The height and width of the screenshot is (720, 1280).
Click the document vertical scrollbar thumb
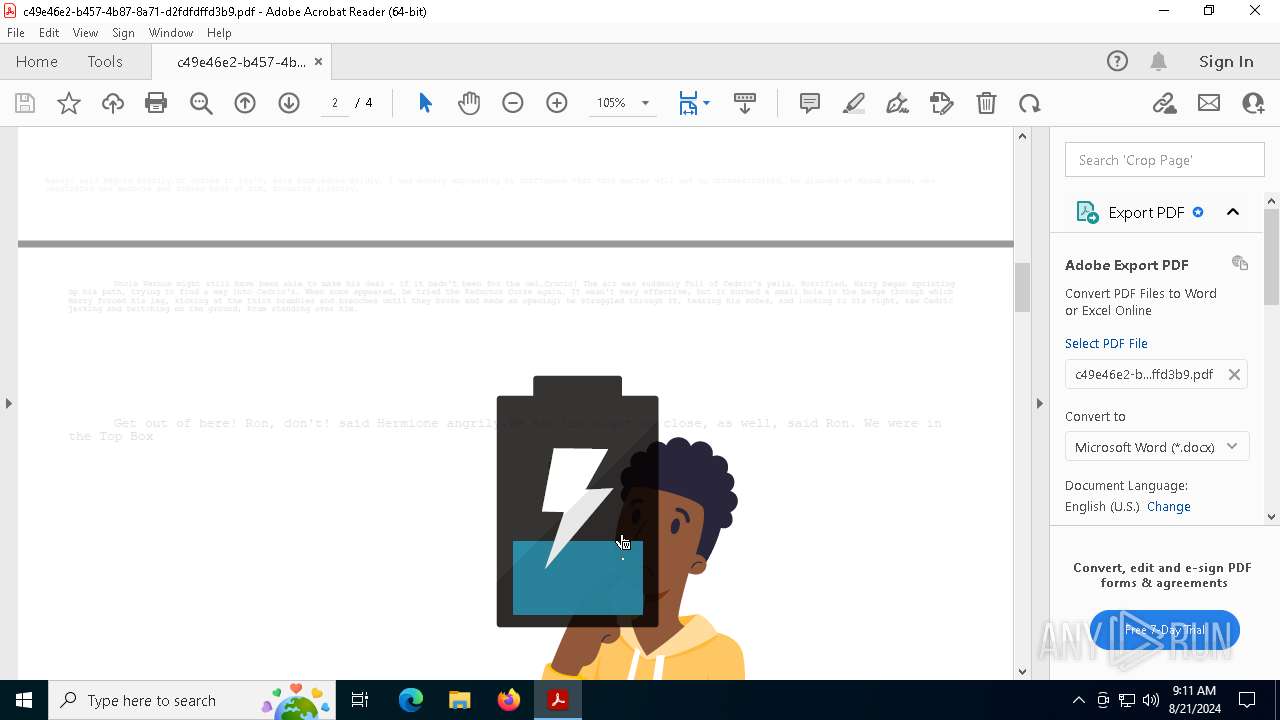(1022, 287)
